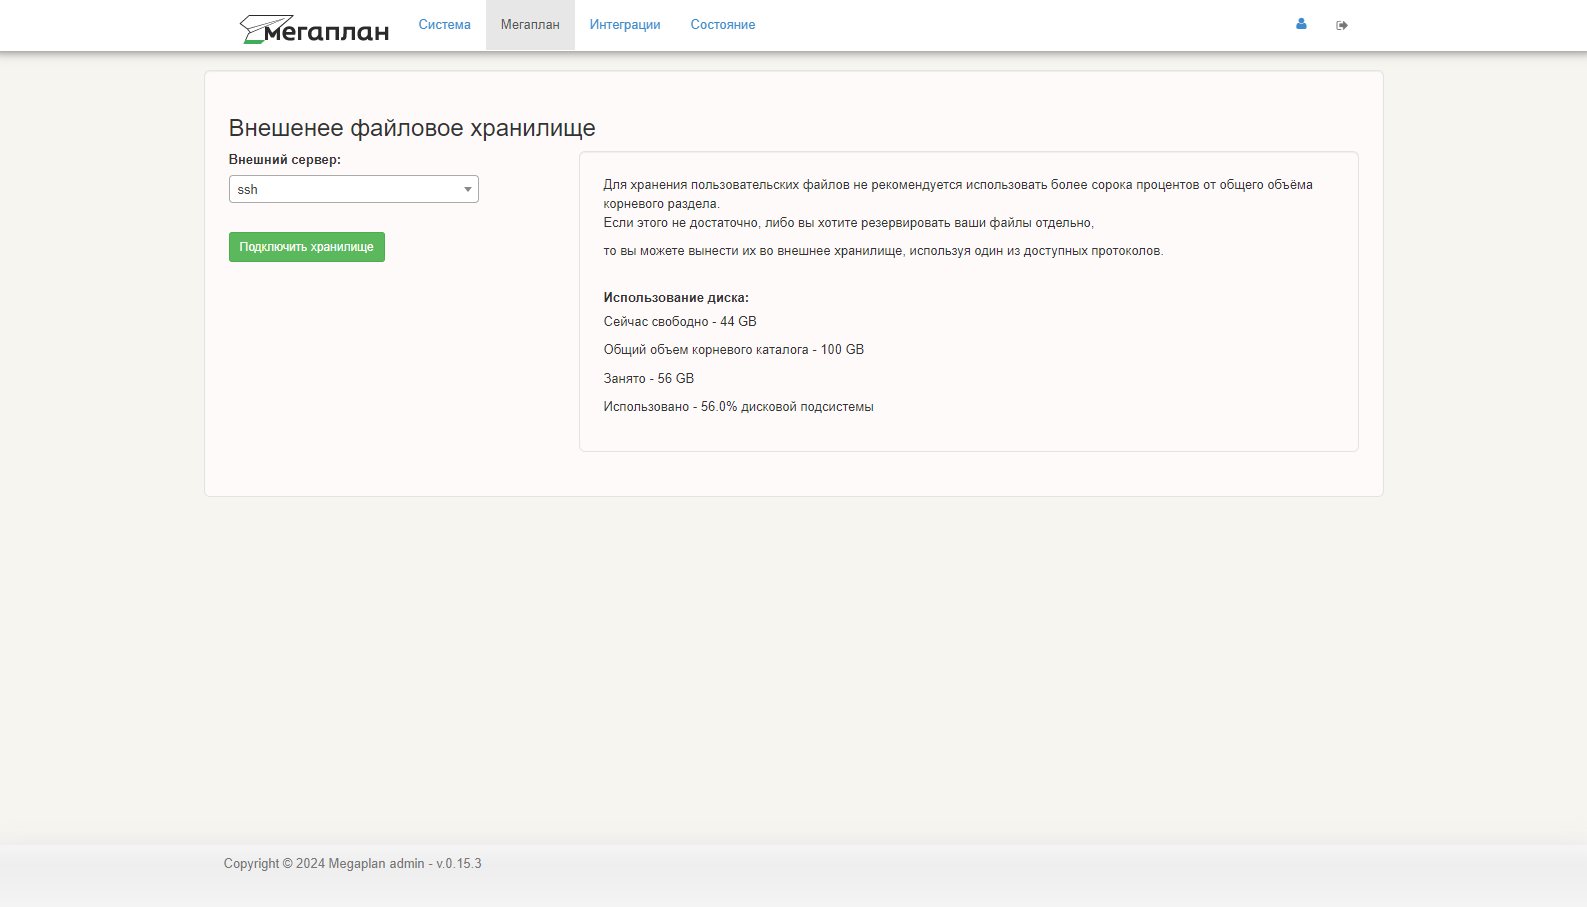Click the line starting Если этого не достаточно
The image size is (1587, 907).
click(x=849, y=223)
